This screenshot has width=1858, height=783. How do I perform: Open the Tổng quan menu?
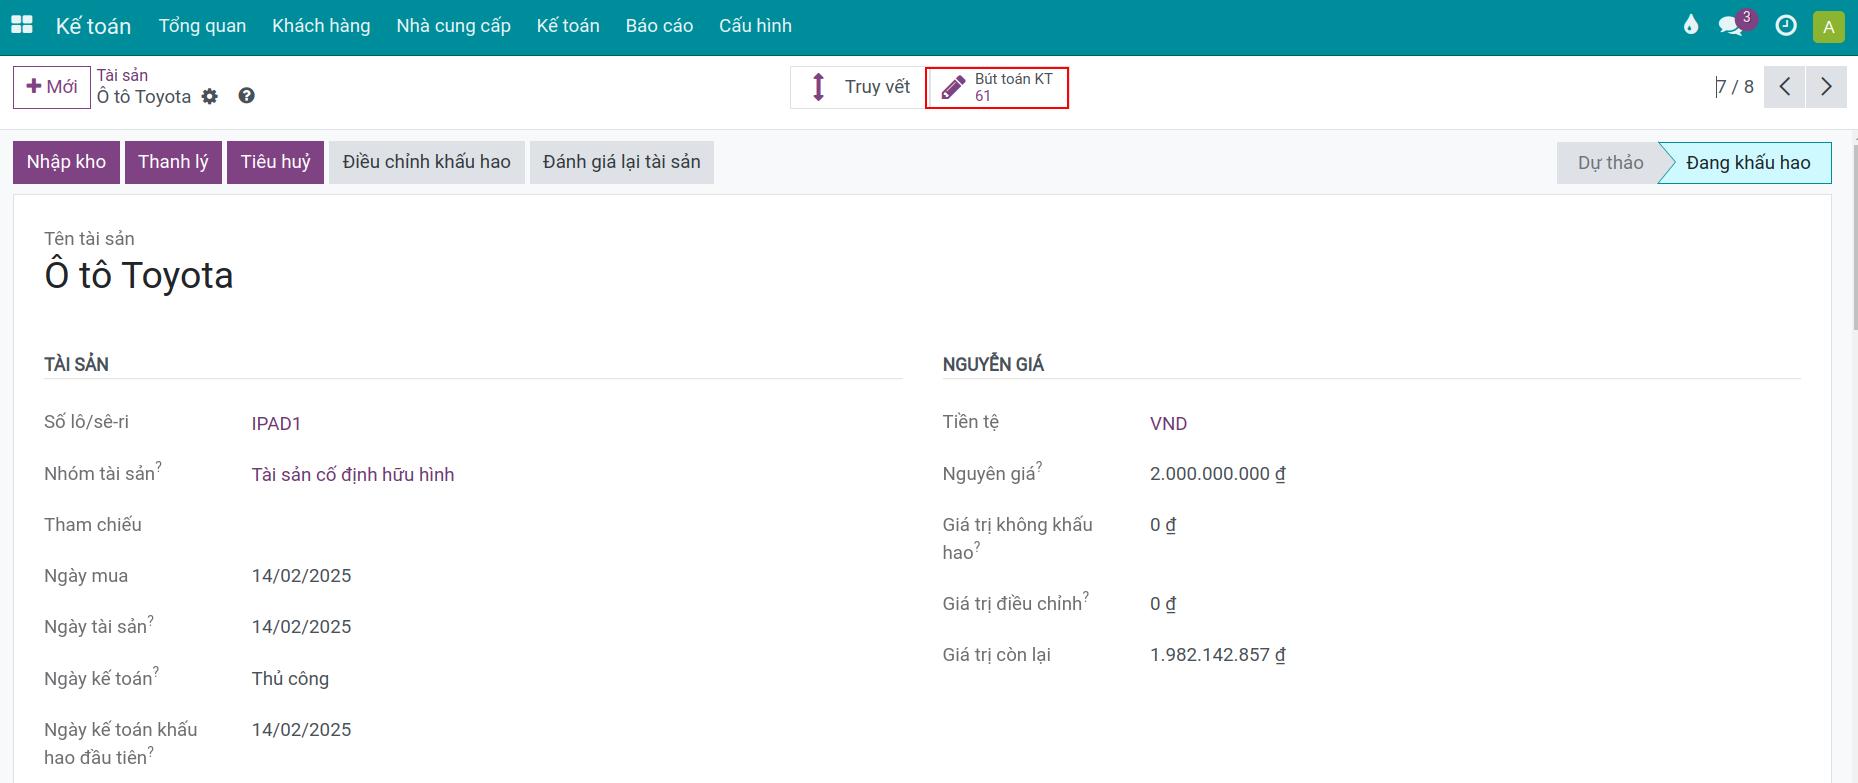tap(202, 26)
